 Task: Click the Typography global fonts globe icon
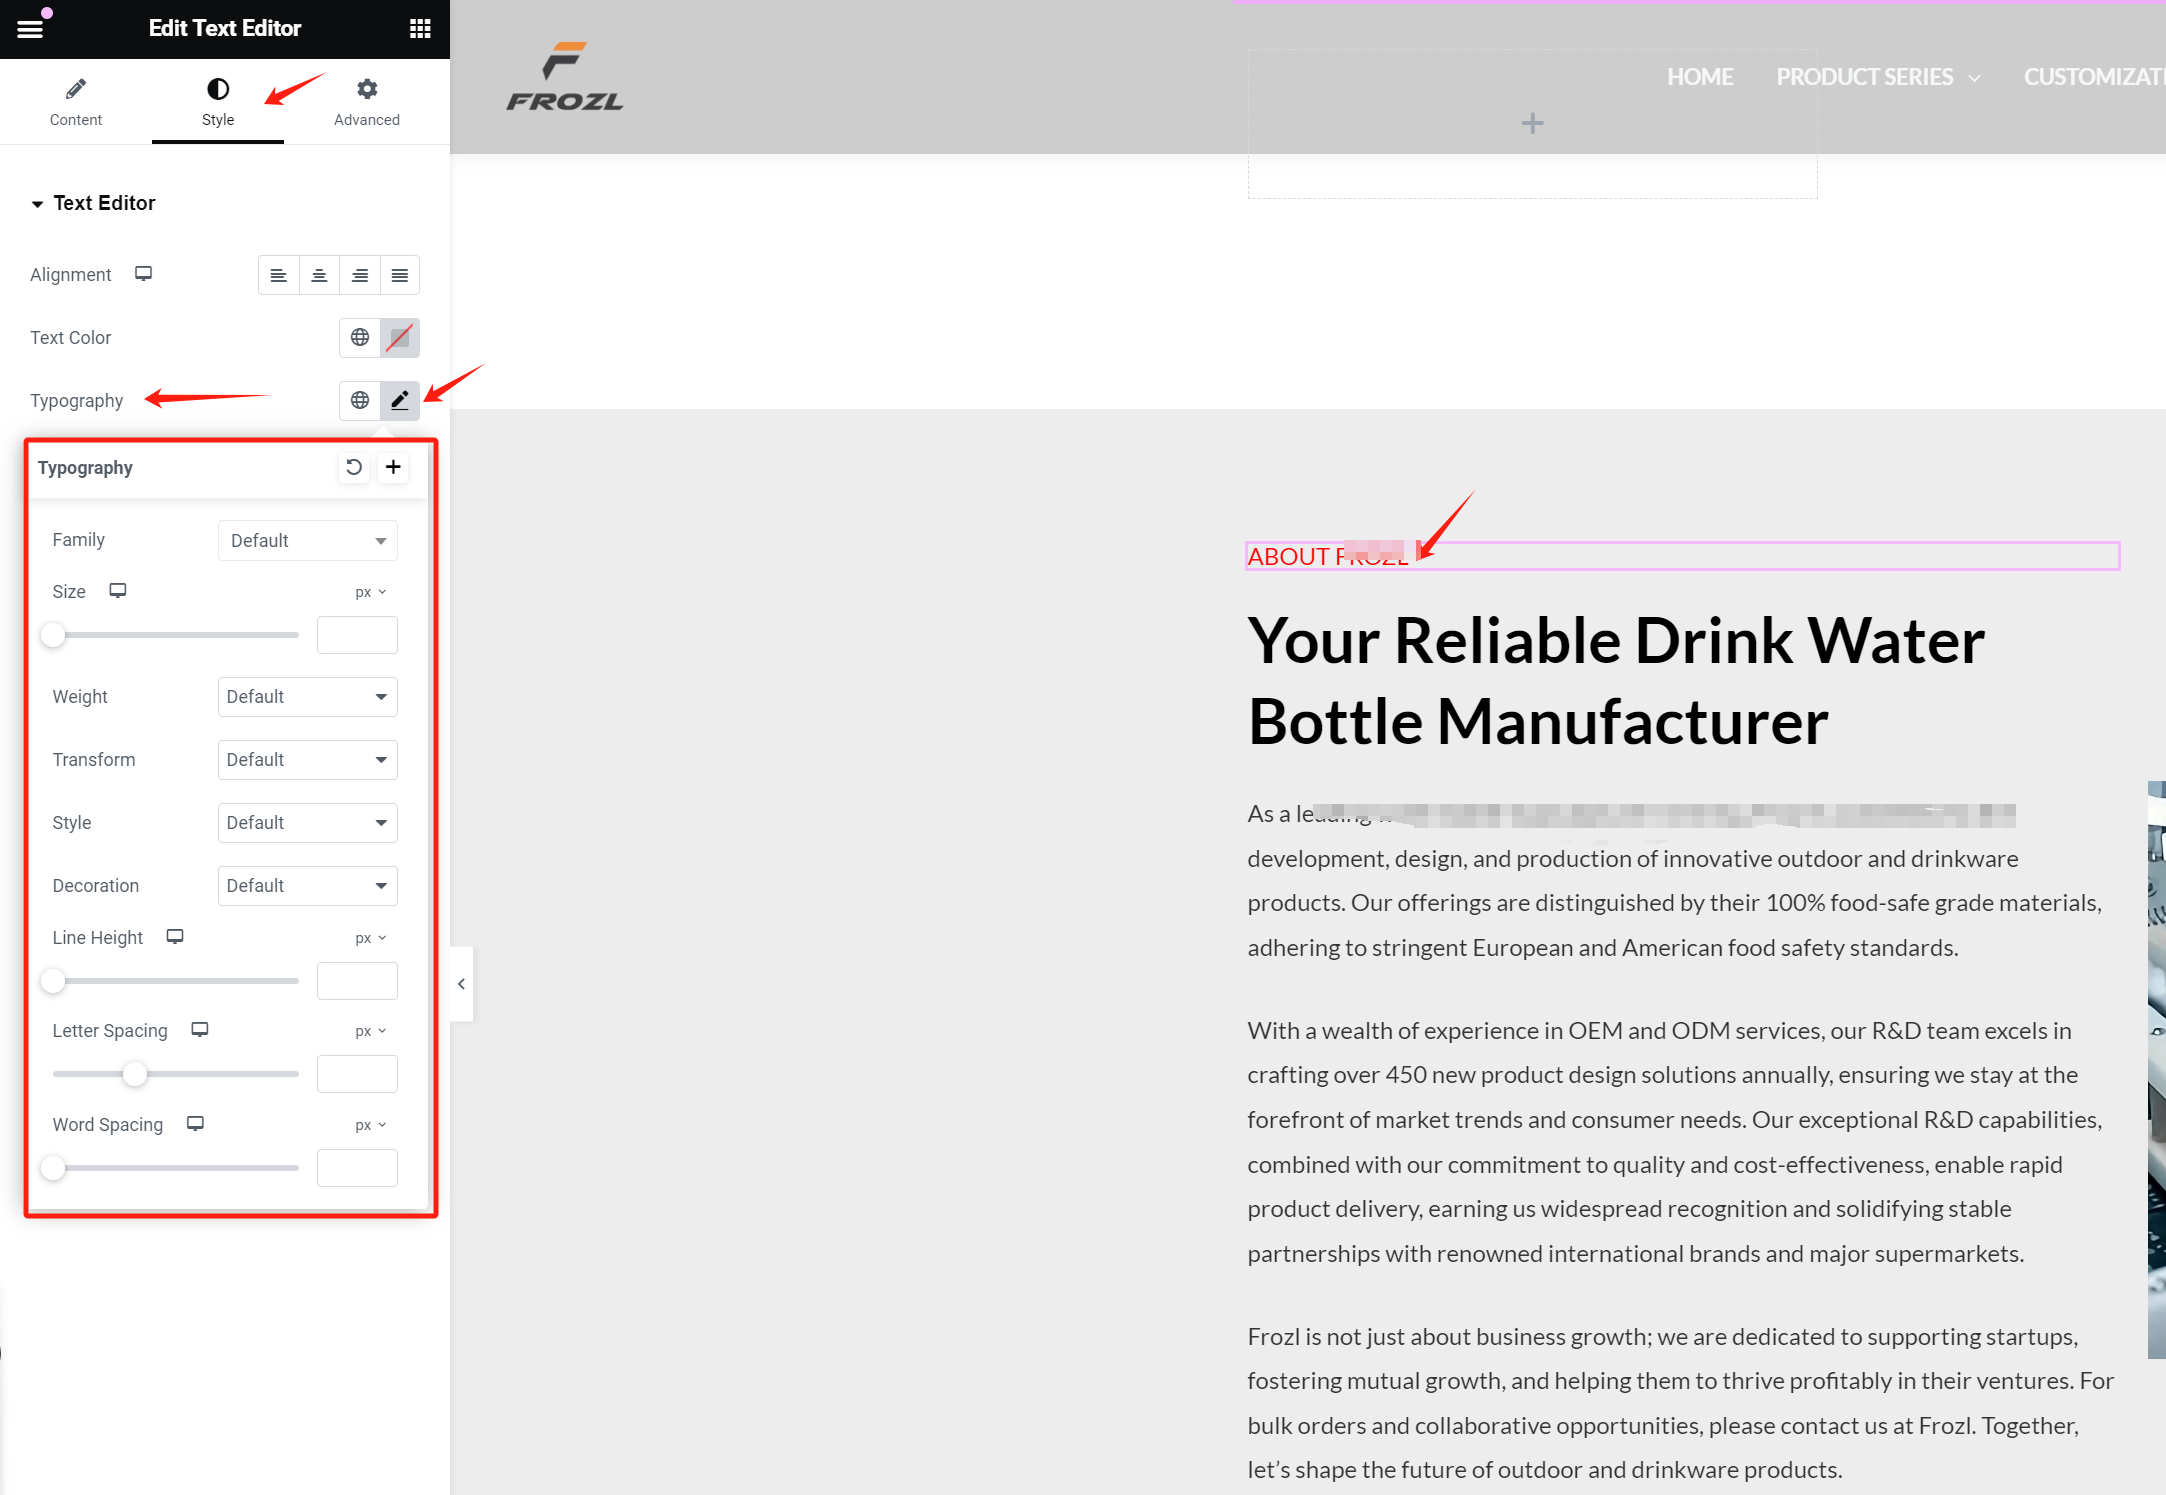coord(360,401)
